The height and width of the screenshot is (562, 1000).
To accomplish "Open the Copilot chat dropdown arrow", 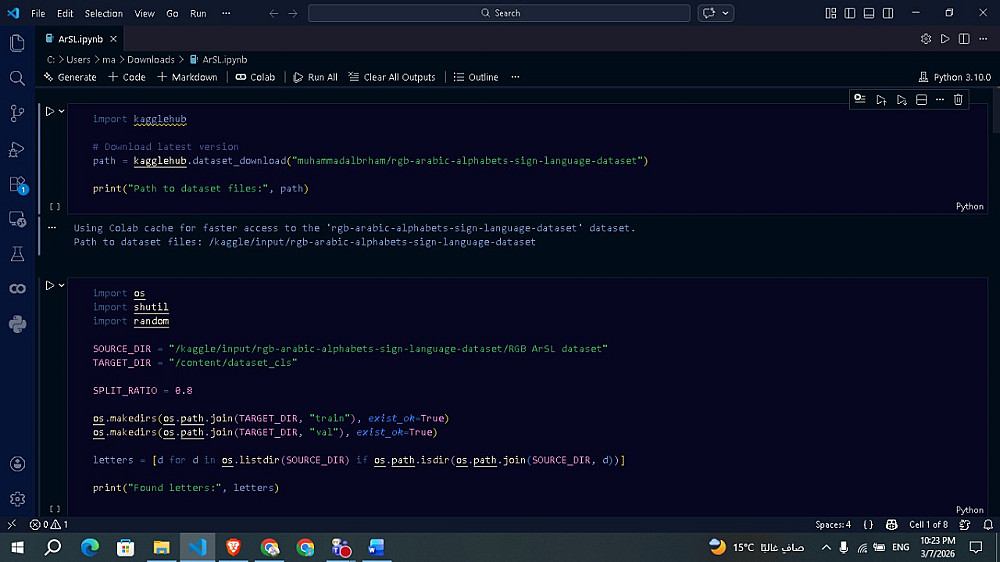I will 726,13.
